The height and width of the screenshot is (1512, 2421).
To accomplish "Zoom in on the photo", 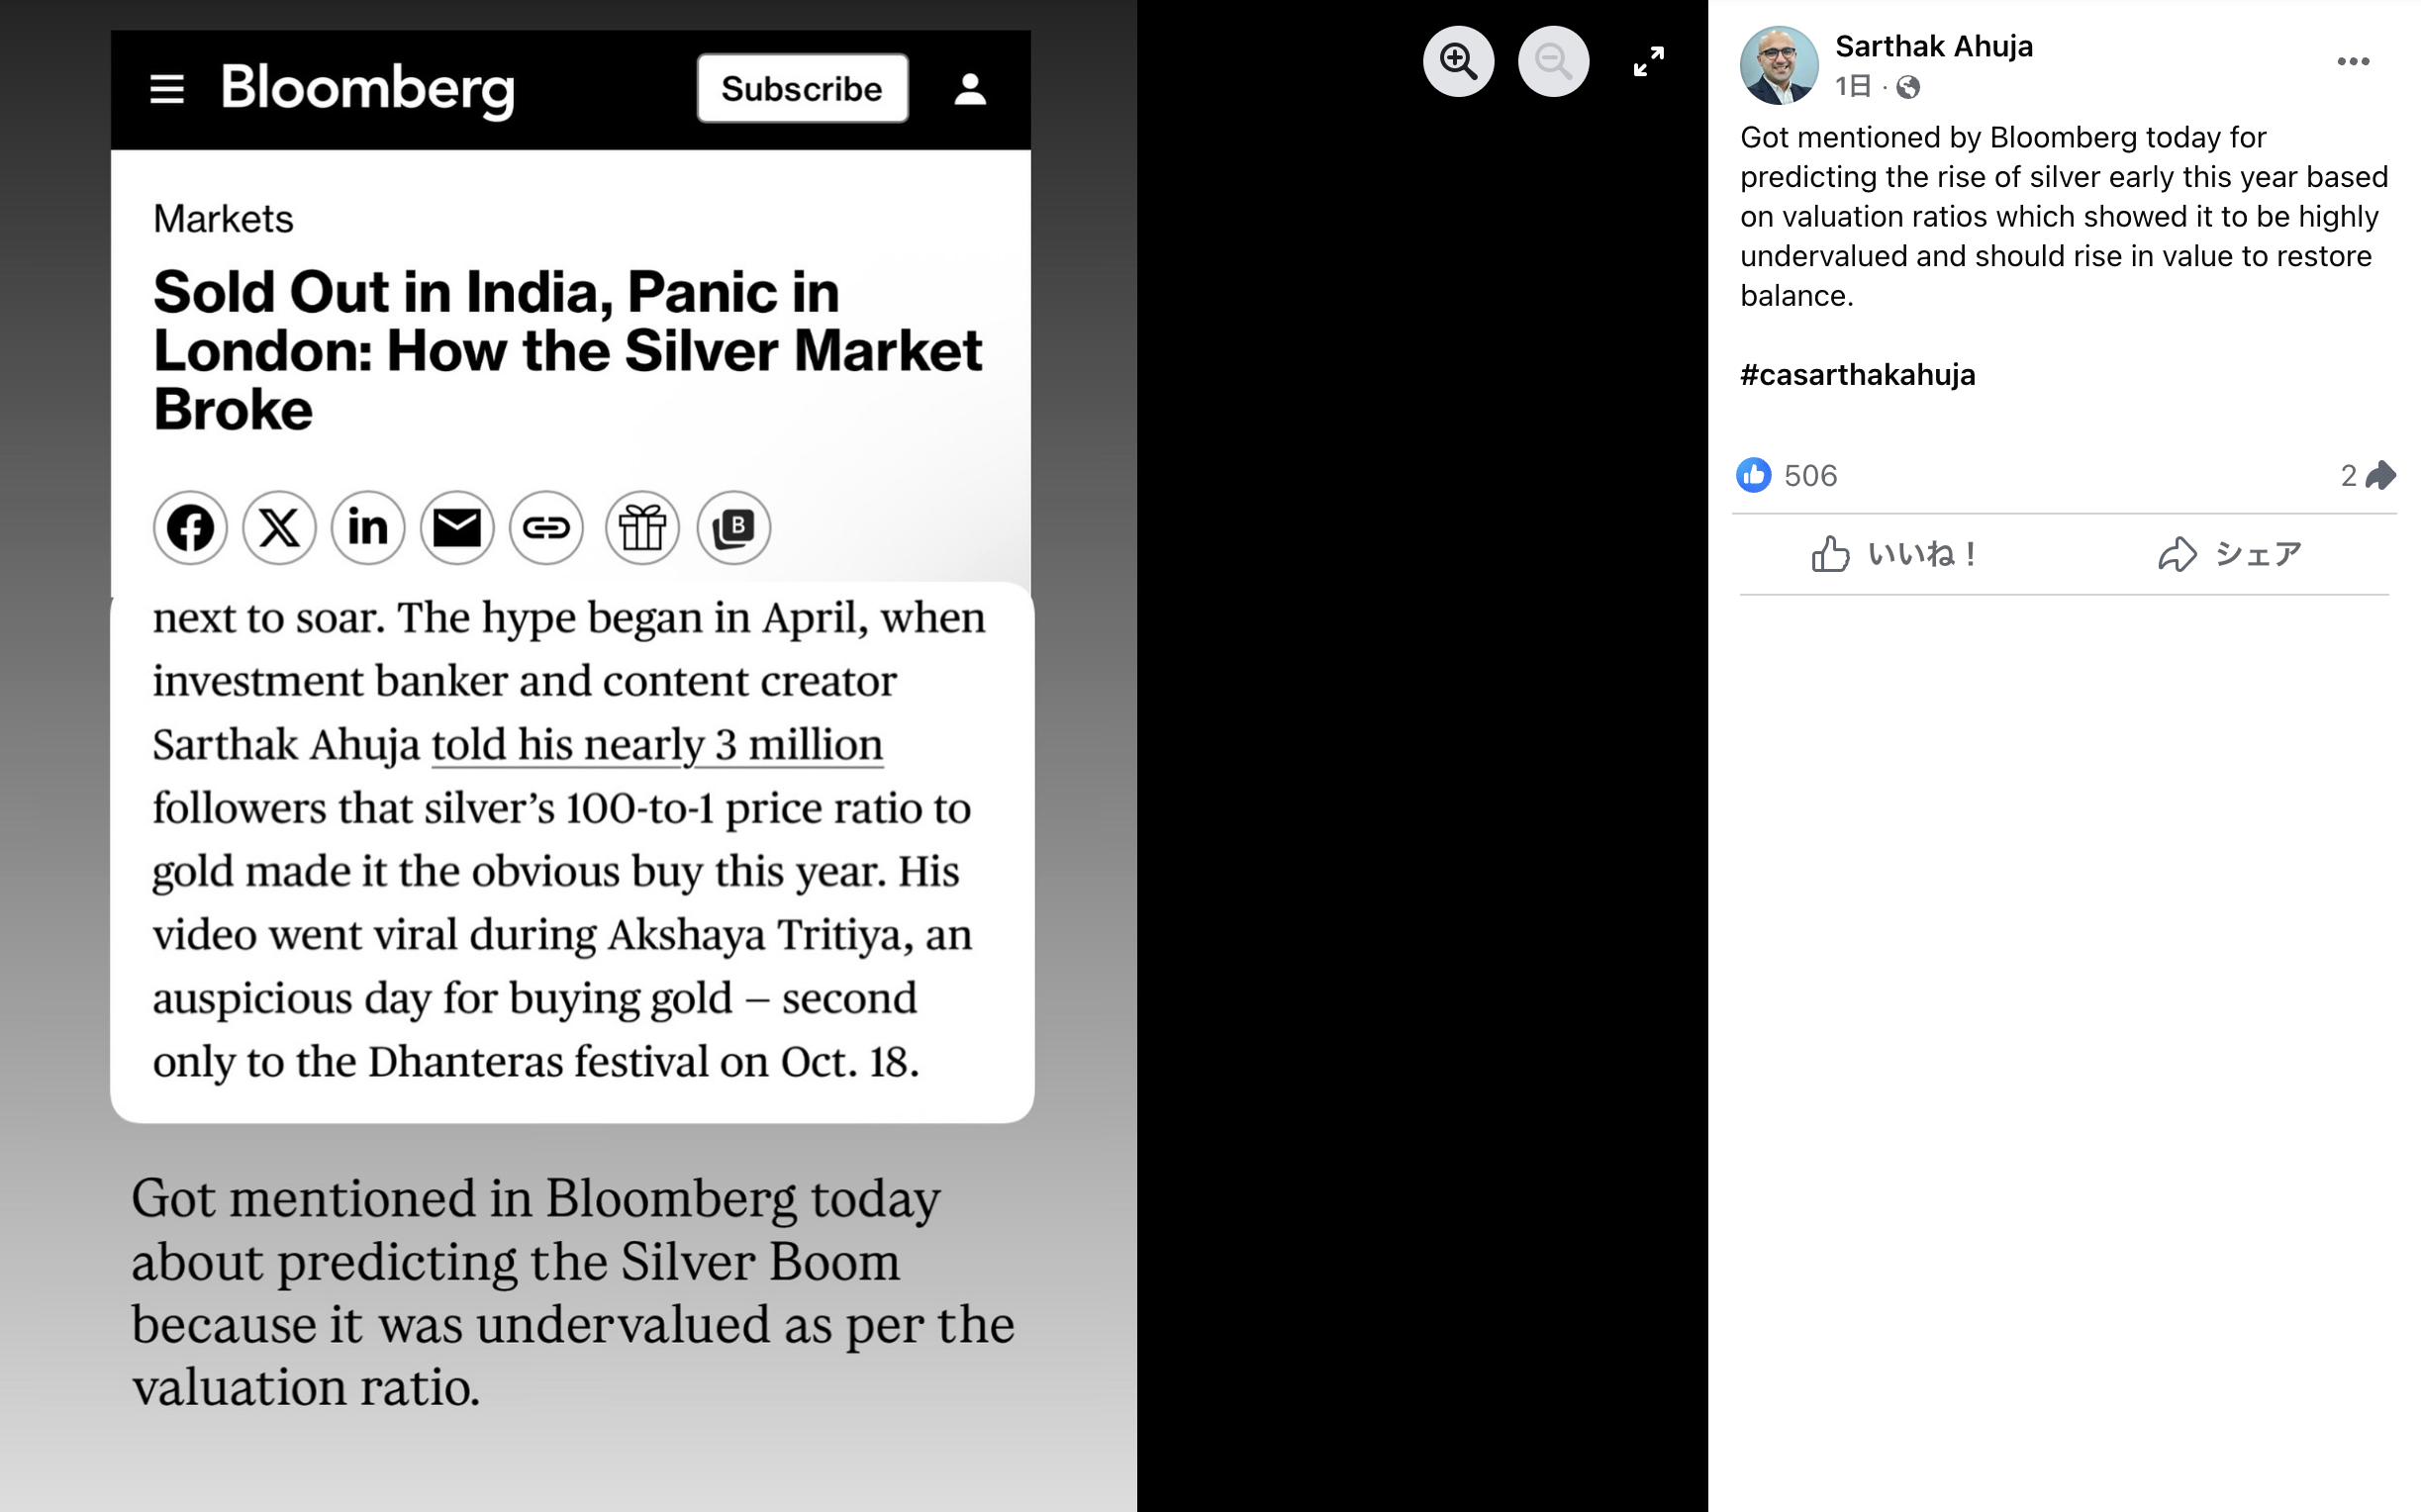I will [x=1458, y=62].
